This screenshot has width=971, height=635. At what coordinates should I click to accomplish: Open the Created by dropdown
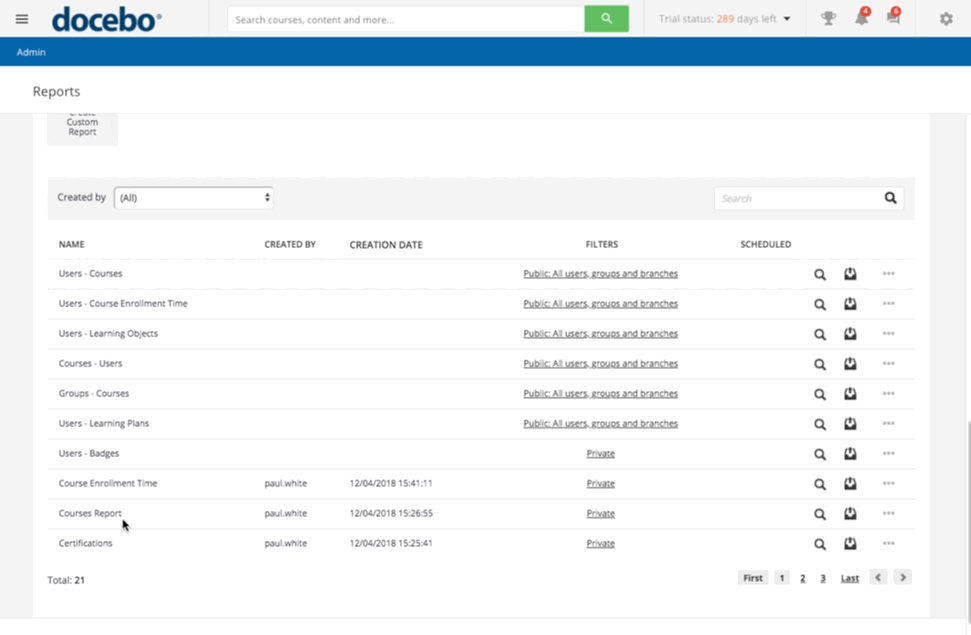click(194, 198)
